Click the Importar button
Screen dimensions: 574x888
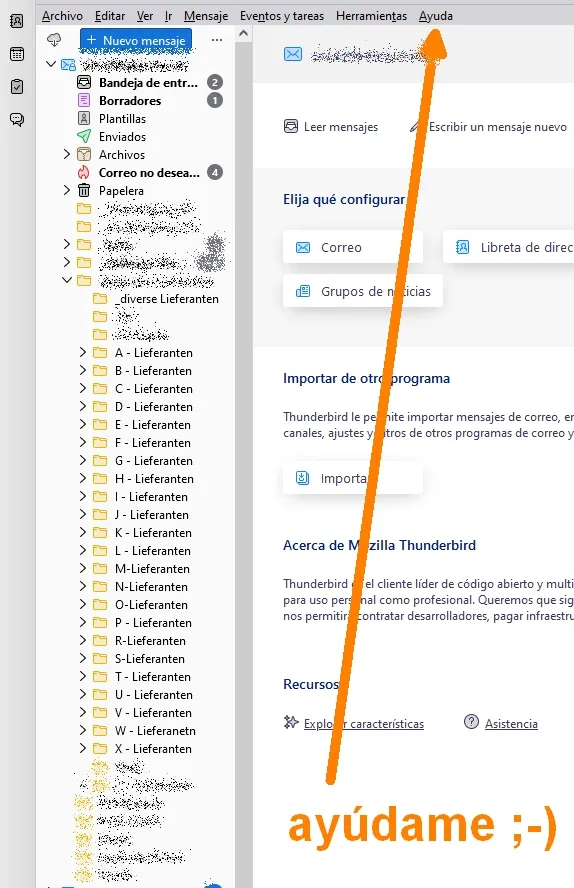coord(353,478)
